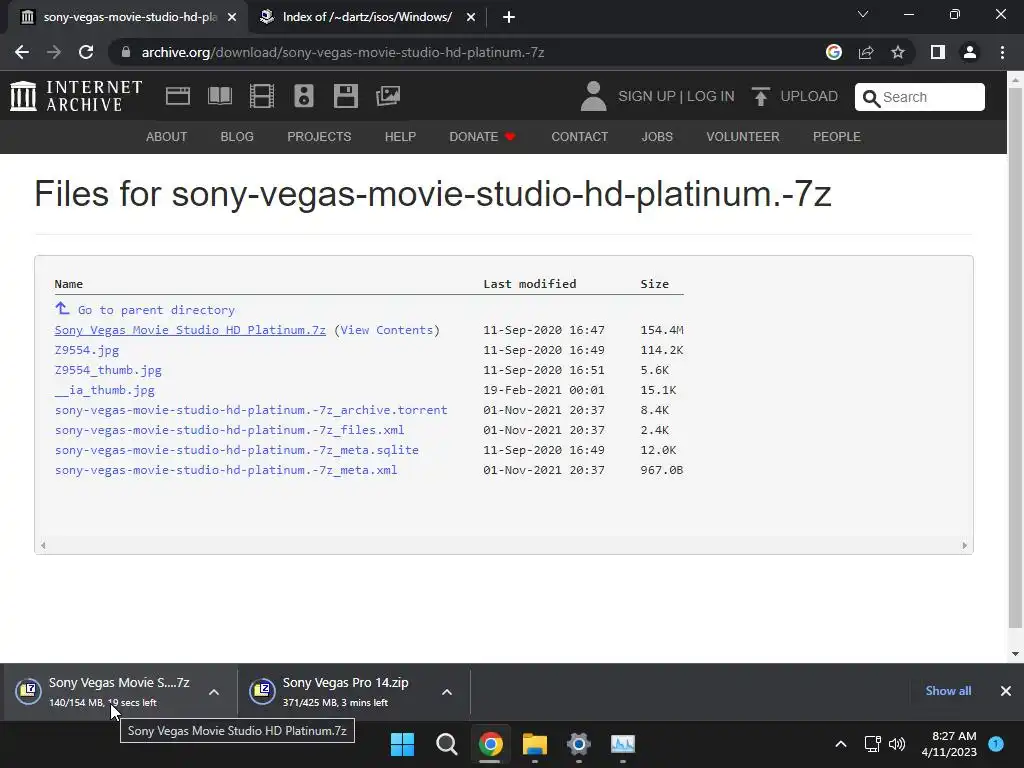Expand Sony Vegas Pro 14.zip download options
This screenshot has height=768, width=1024.
click(447, 692)
